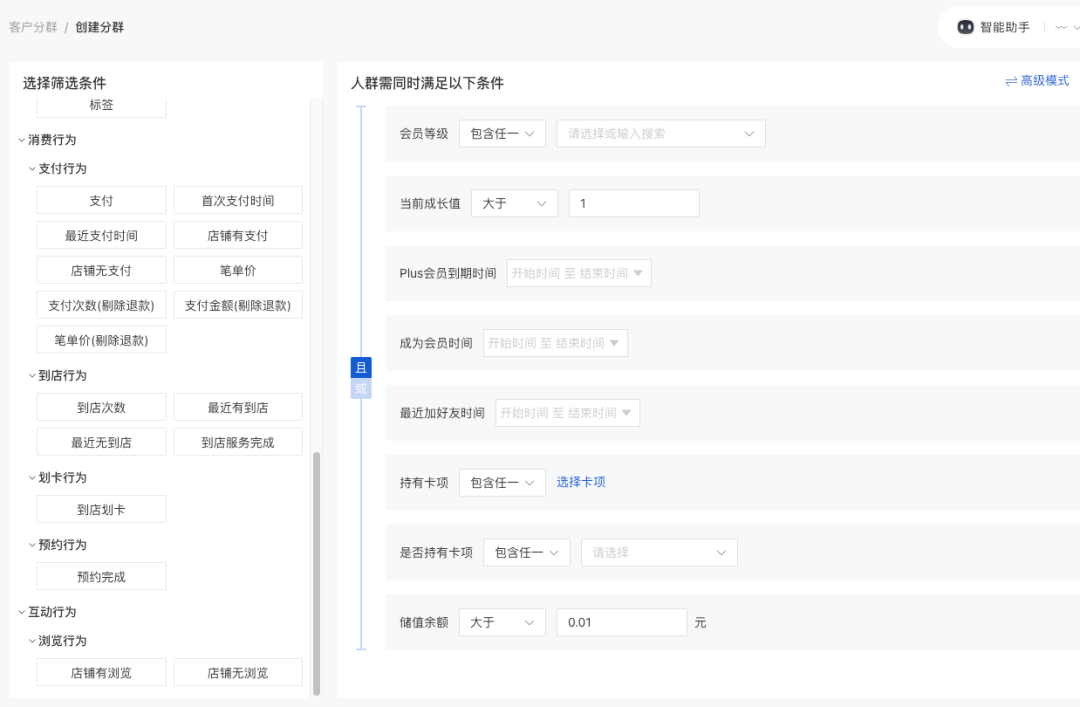Image resolution: width=1080 pixels, height=707 pixels.
Task: Open the 会员等级 包含任一 dropdown
Action: pyautogui.click(x=502, y=133)
